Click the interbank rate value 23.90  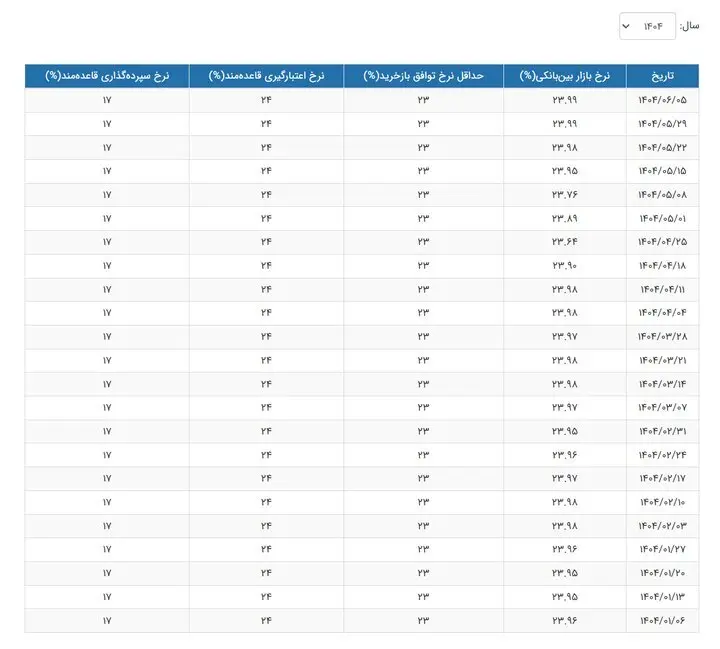click(565, 265)
